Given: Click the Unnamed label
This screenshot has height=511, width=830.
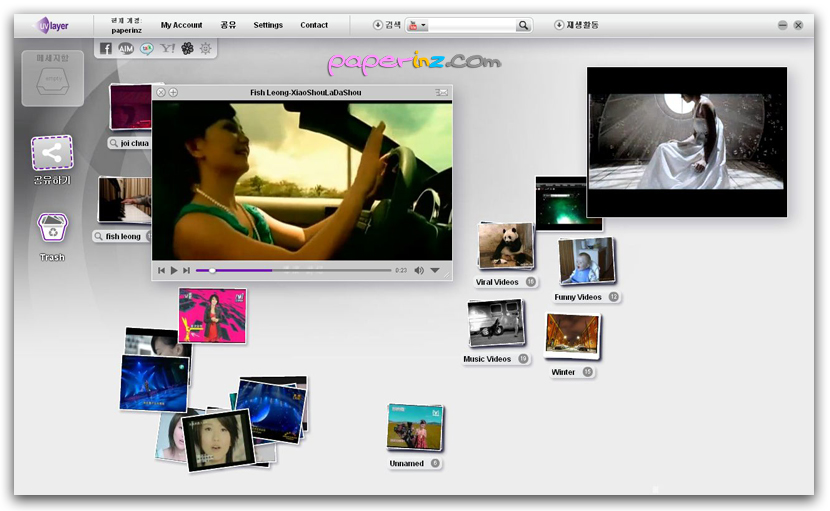Looking at the screenshot, I should click(407, 463).
